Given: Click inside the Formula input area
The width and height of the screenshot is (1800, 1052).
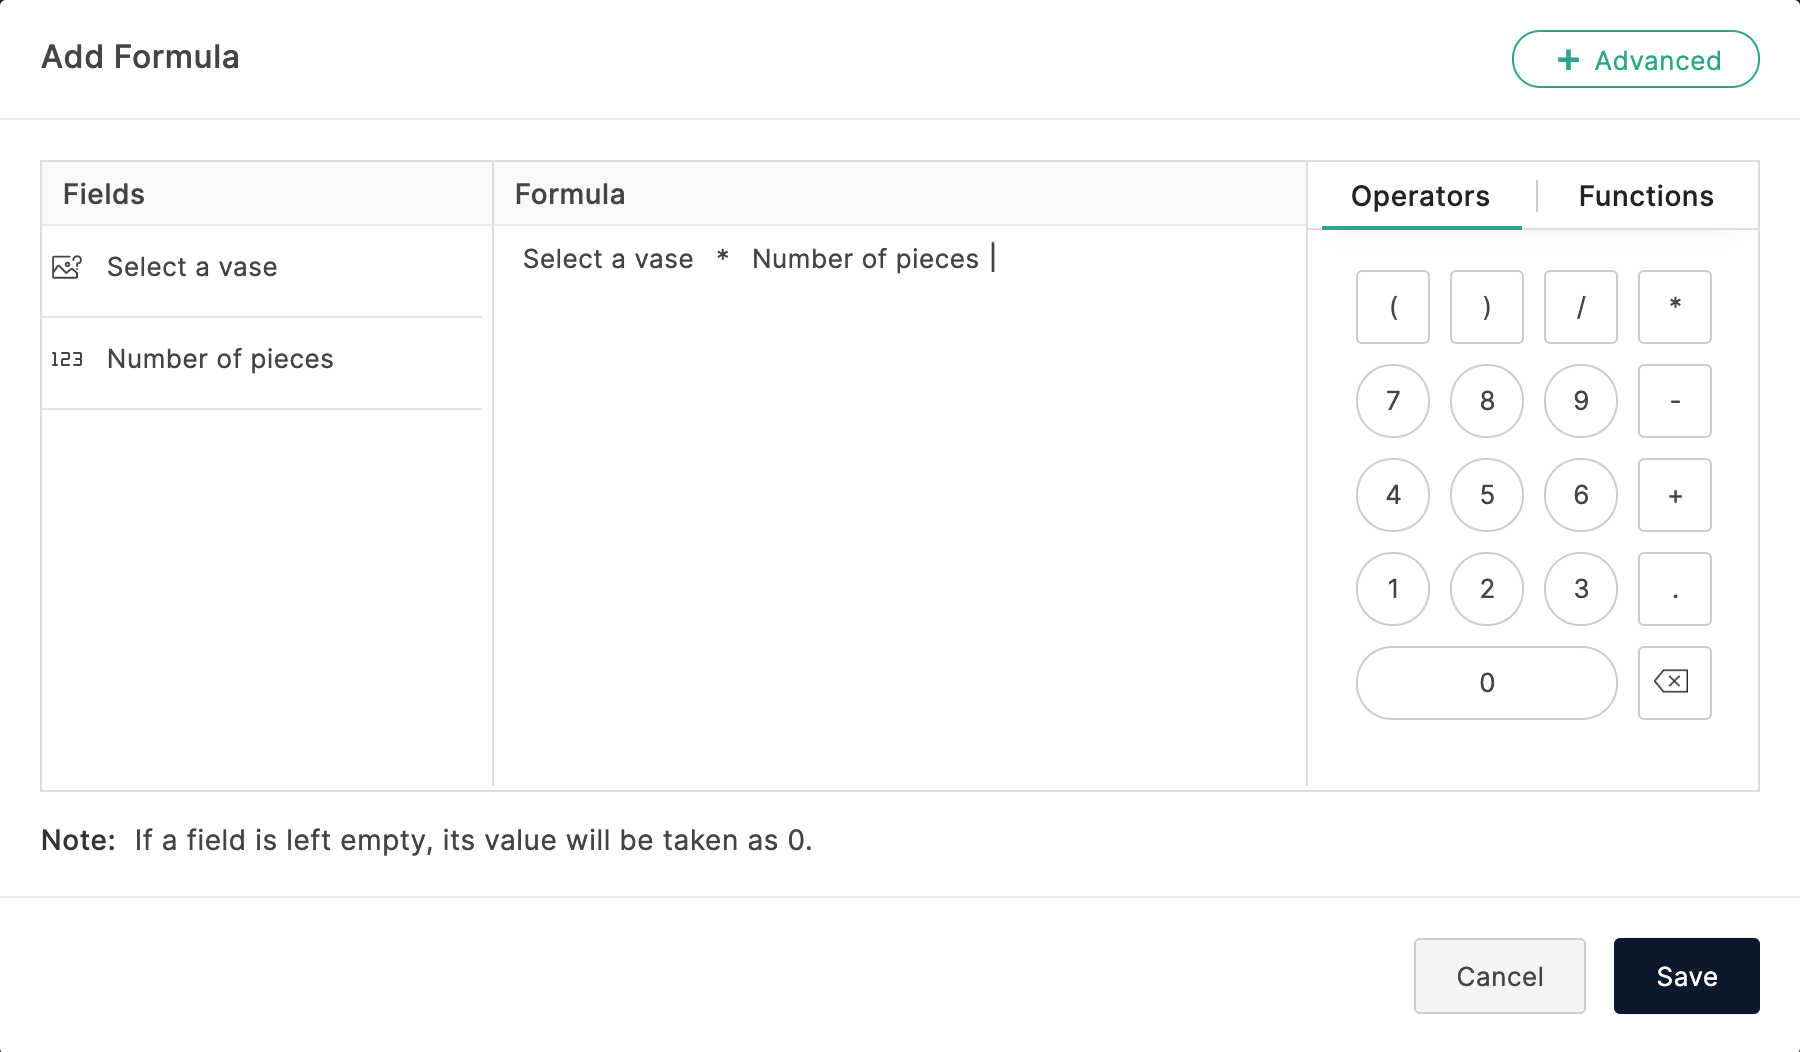Looking at the screenshot, I should pos(900,500).
